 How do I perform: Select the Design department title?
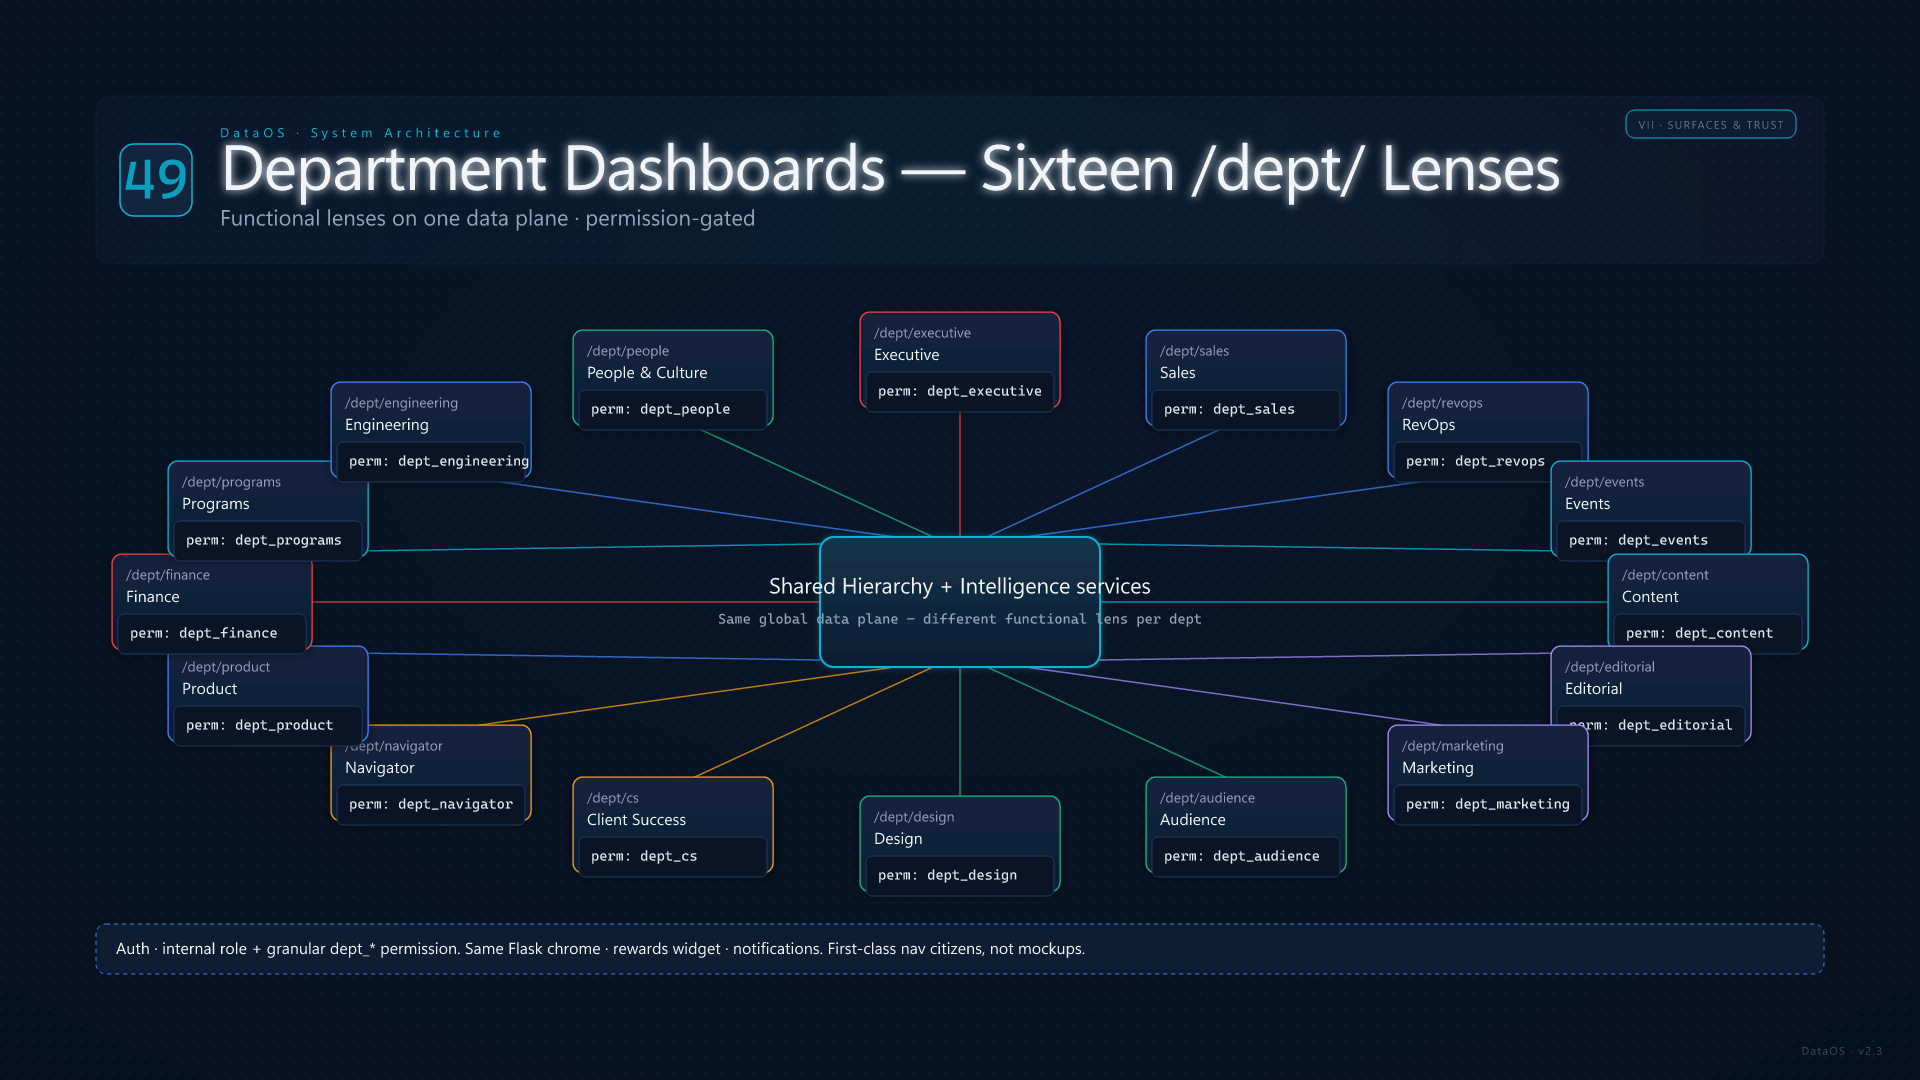[898, 839]
